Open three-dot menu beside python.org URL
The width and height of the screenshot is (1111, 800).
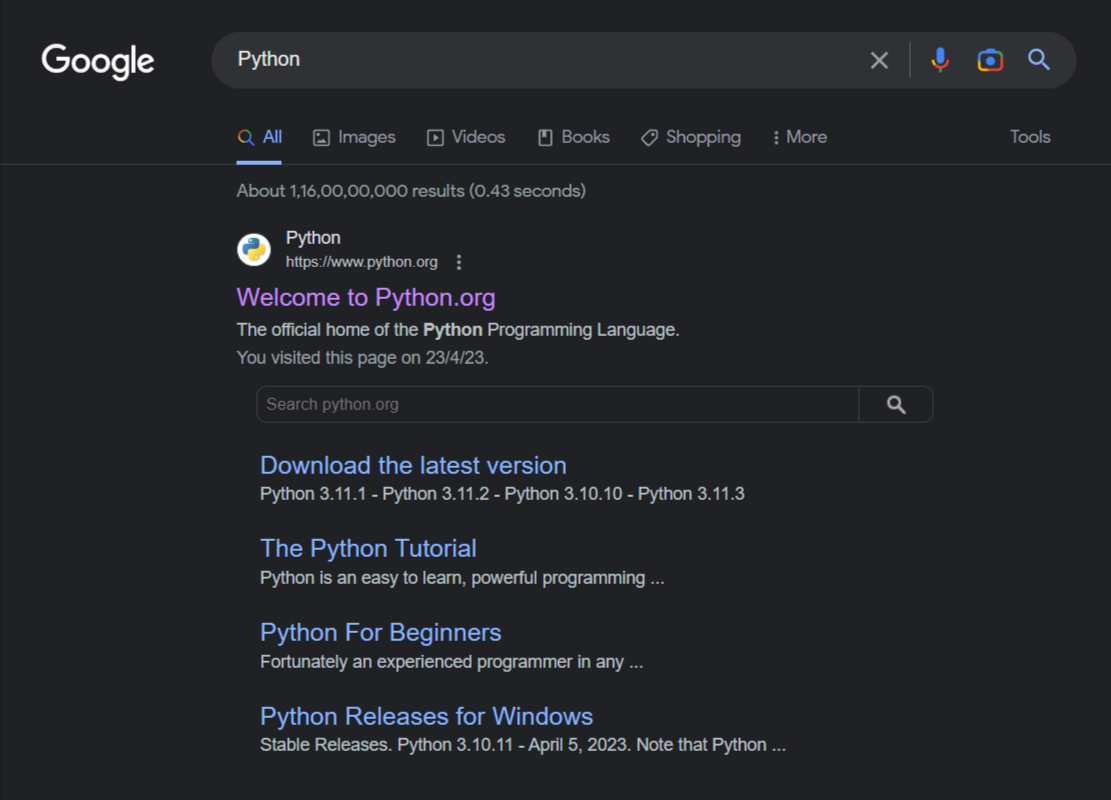coord(459,262)
